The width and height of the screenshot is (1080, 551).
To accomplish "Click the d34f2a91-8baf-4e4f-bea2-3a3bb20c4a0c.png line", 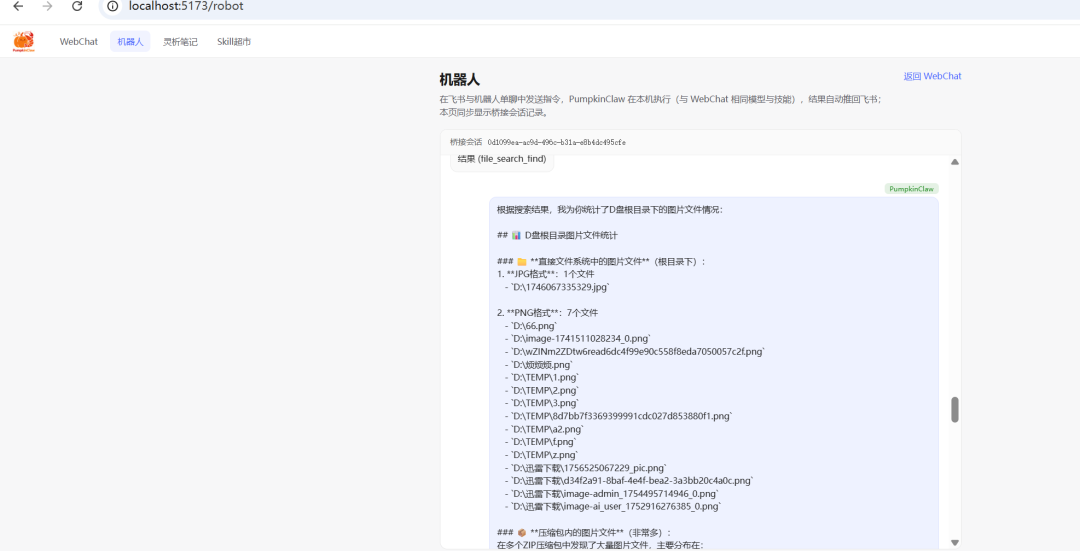I will (629, 481).
